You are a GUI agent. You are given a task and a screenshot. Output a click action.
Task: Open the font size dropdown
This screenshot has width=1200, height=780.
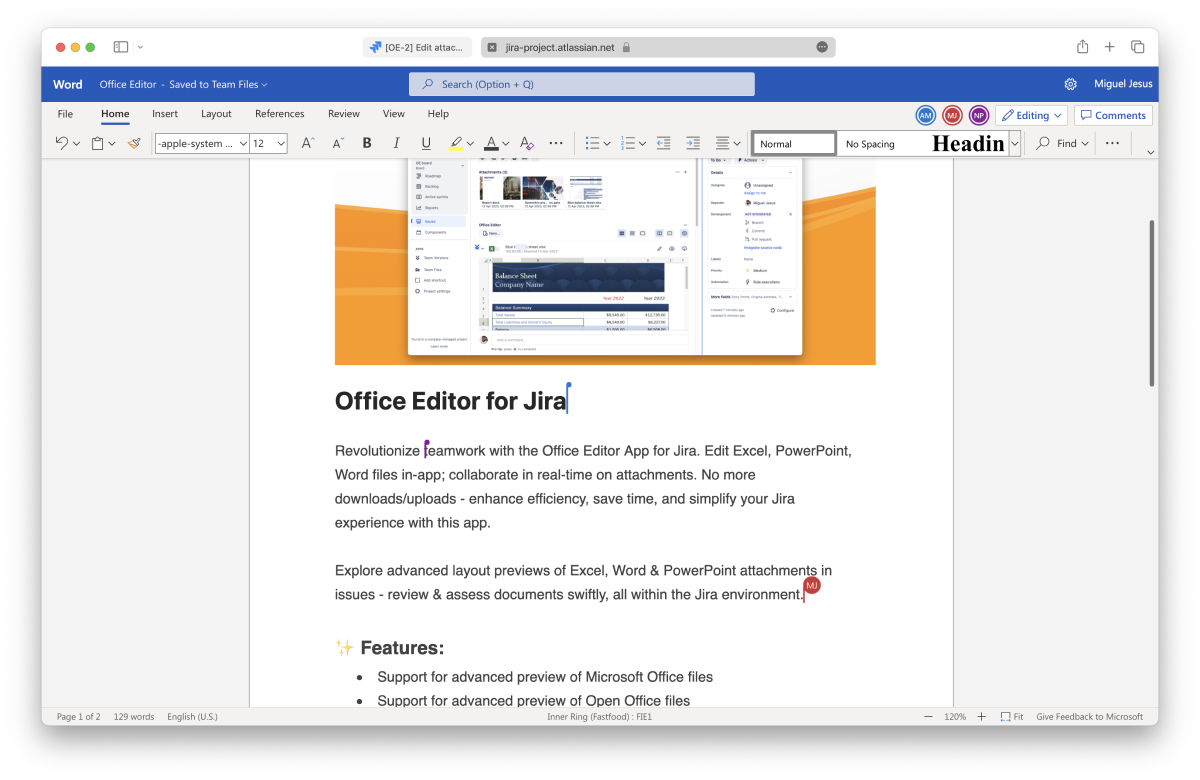281,144
